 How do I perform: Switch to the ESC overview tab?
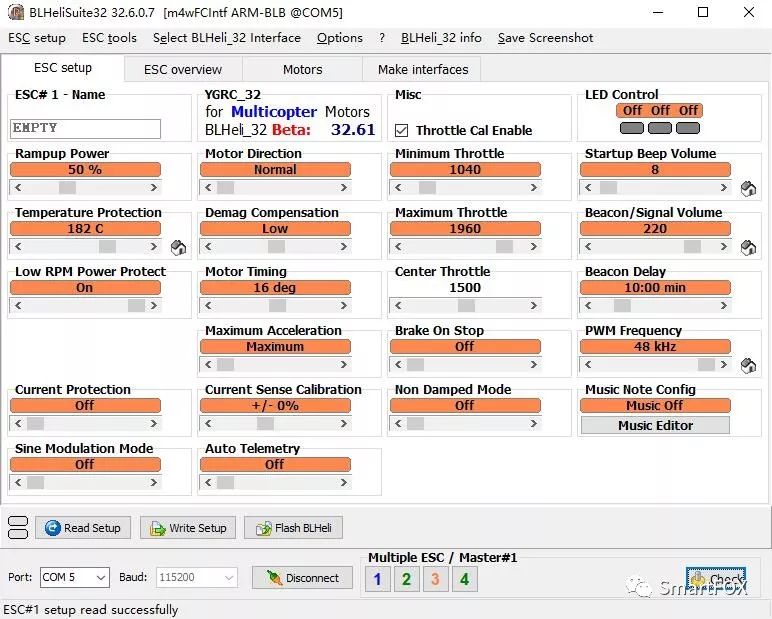click(x=183, y=69)
